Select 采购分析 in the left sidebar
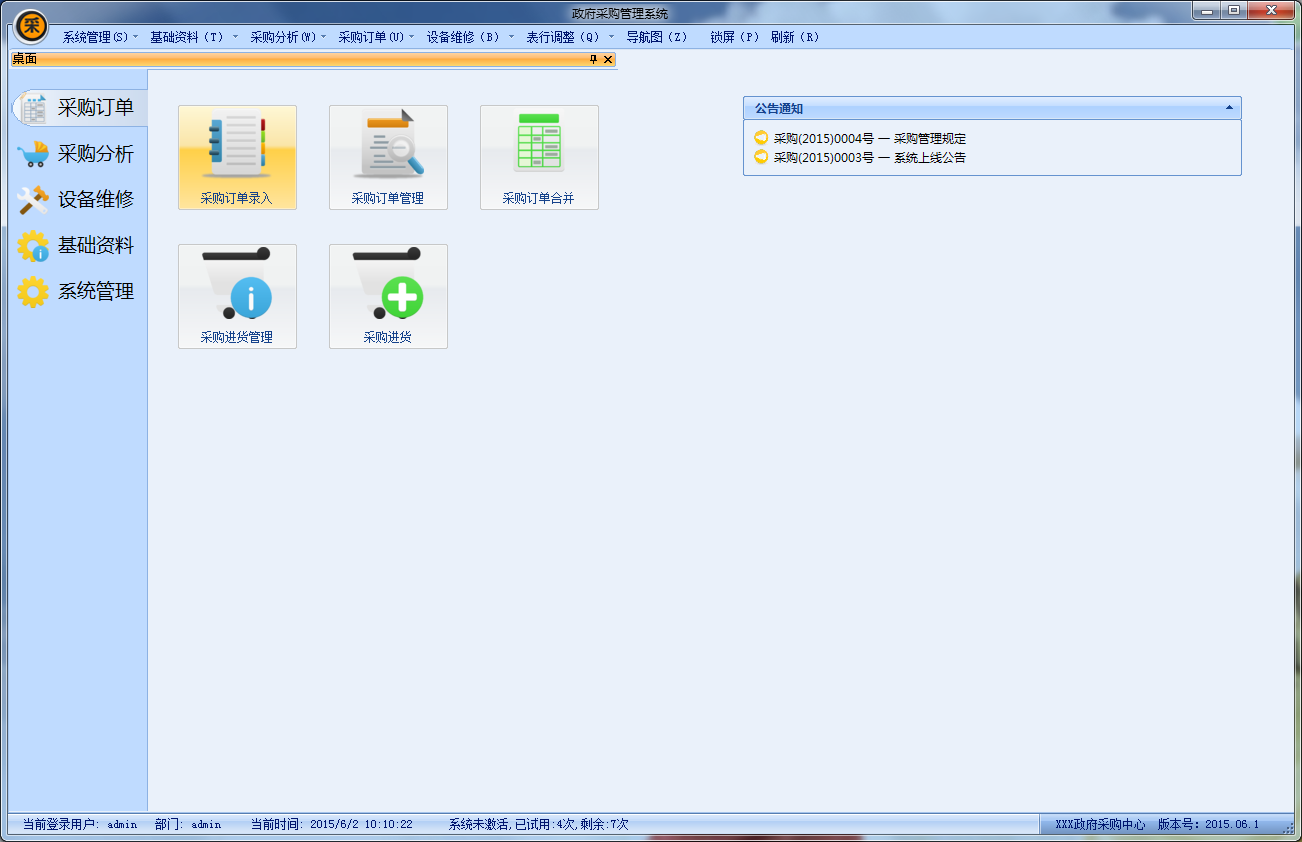 click(x=78, y=154)
